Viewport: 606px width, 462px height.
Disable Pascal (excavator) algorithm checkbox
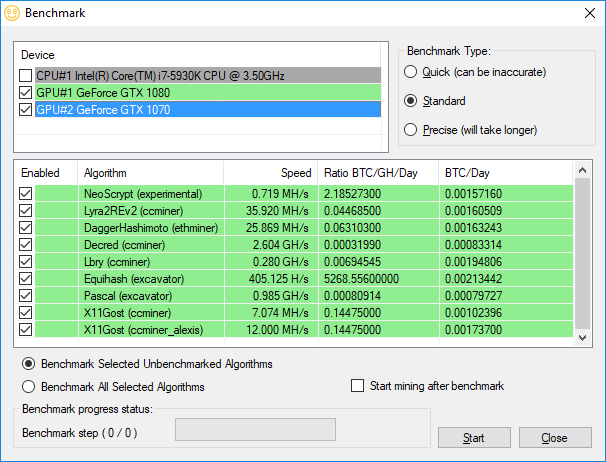(26, 295)
